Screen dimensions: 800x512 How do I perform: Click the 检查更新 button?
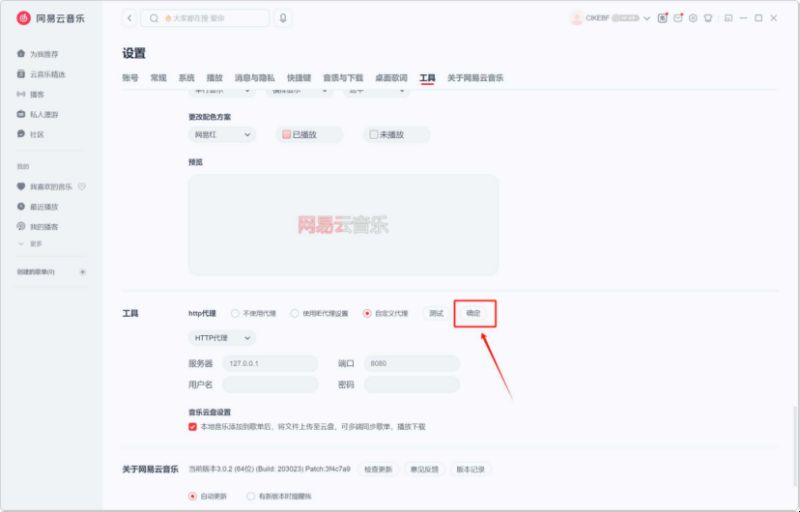(x=378, y=469)
